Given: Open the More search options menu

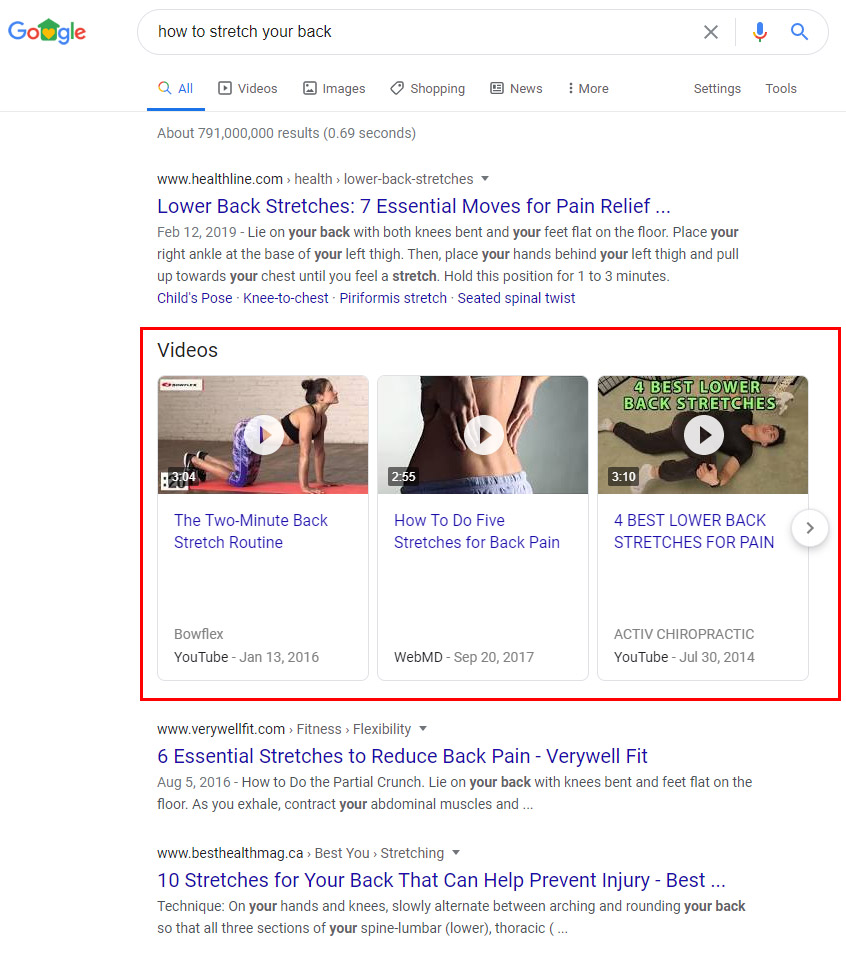Looking at the screenshot, I should 588,88.
